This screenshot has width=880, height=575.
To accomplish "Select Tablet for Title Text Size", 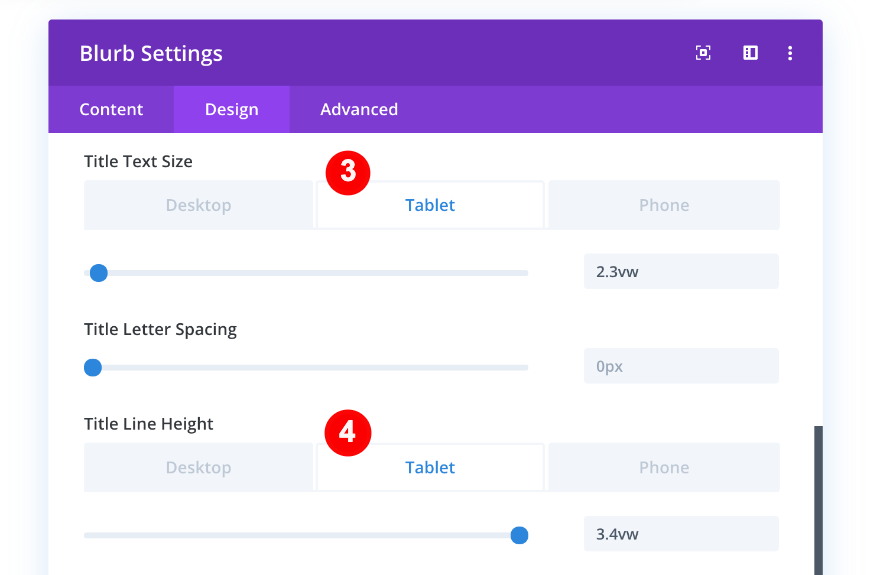I will coord(430,205).
